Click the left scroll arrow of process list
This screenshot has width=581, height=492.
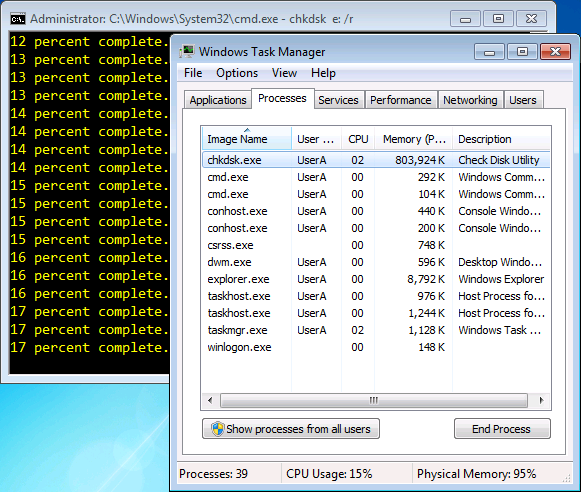click(x=210, y=400)
